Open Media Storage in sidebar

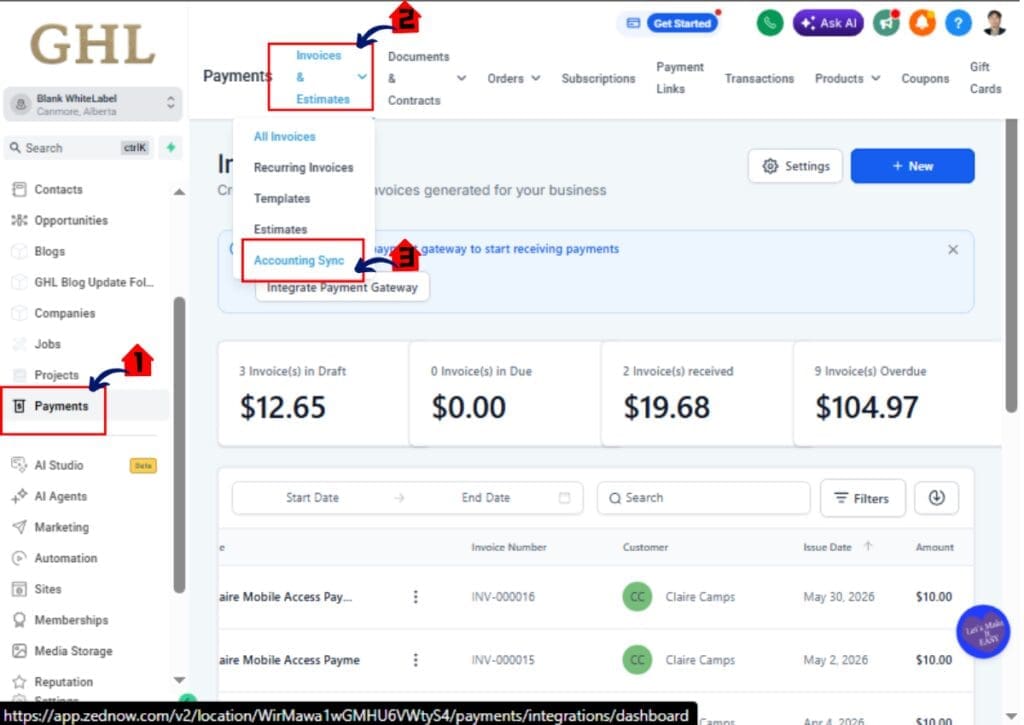tap(72, 651)
